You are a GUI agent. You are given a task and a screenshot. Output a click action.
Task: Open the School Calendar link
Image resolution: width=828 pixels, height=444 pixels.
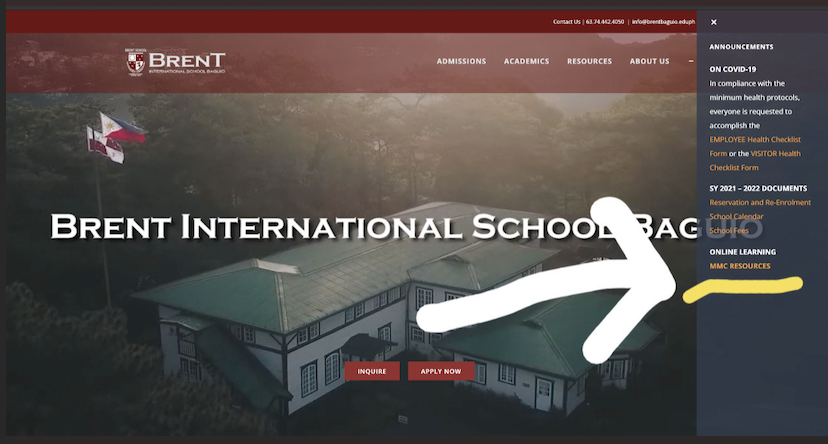[x=736, y=216]
